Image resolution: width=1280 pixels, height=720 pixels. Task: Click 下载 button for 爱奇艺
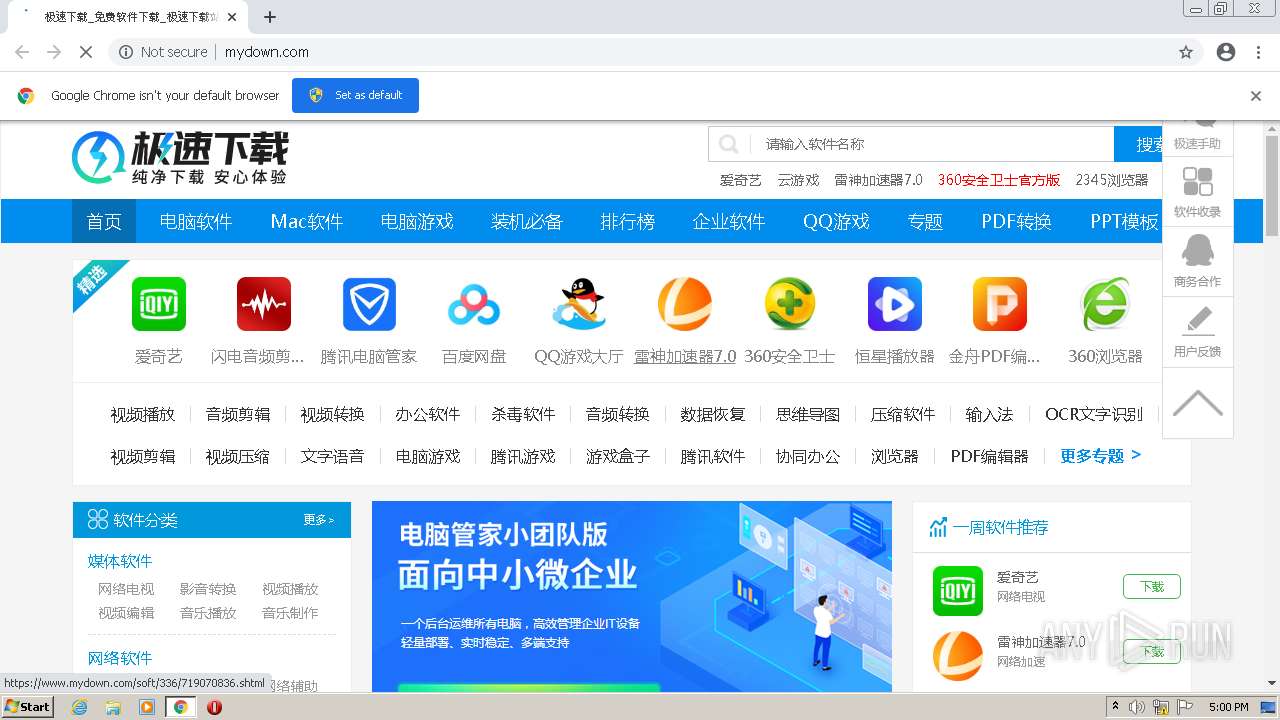(1151, 587)
